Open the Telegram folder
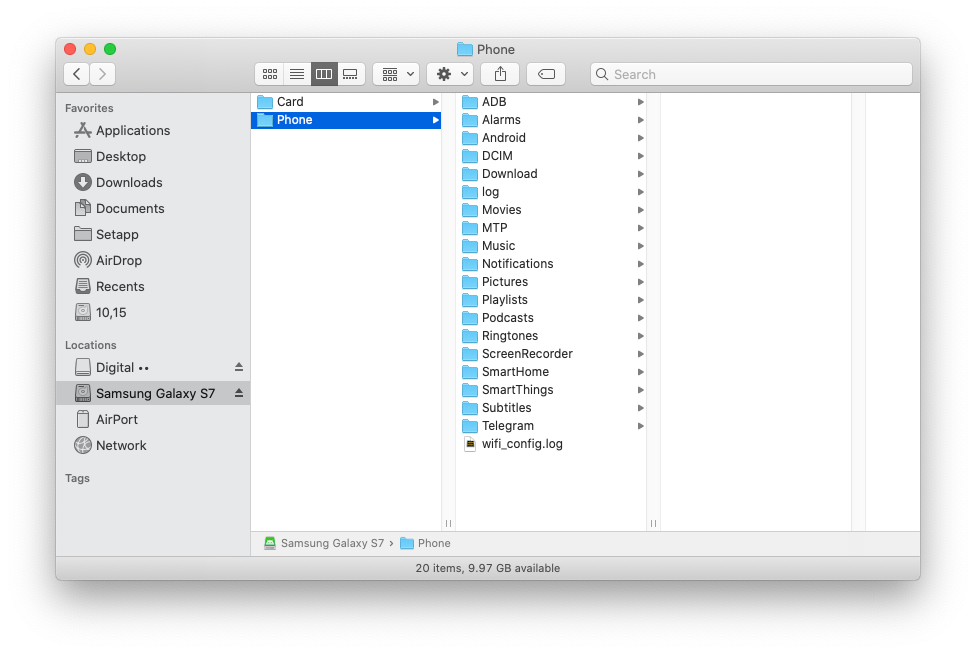 coord(551,426)
